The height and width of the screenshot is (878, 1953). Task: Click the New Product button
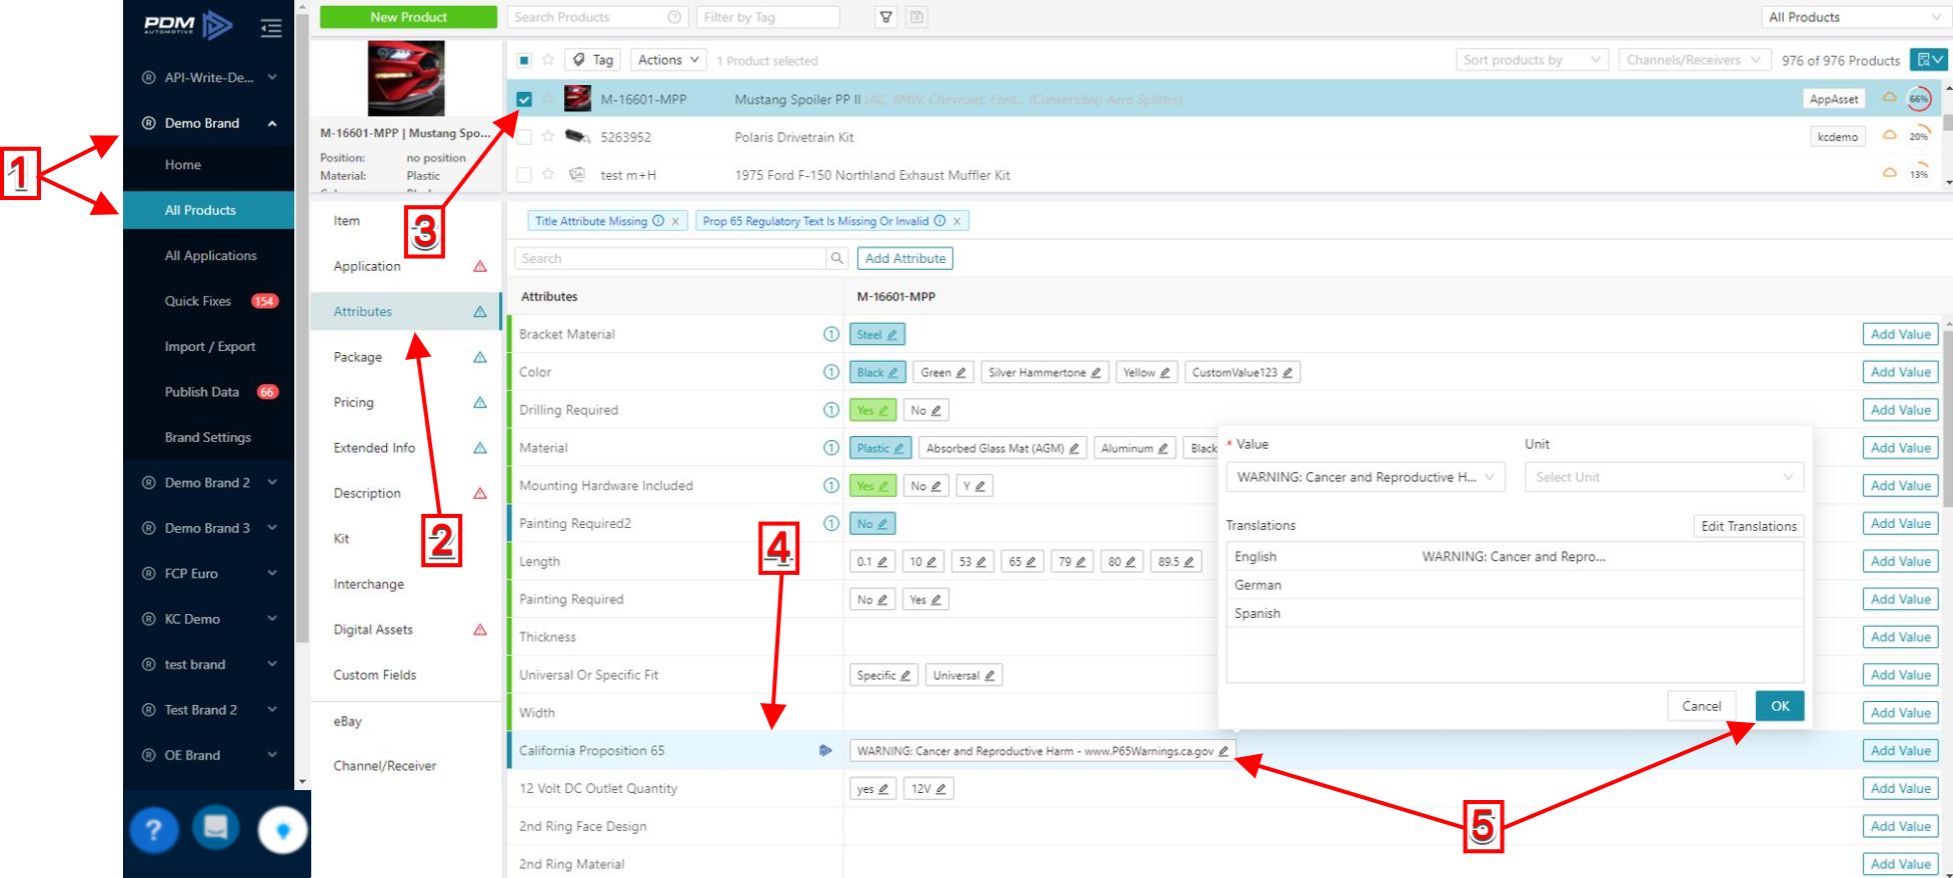point(408,17)
